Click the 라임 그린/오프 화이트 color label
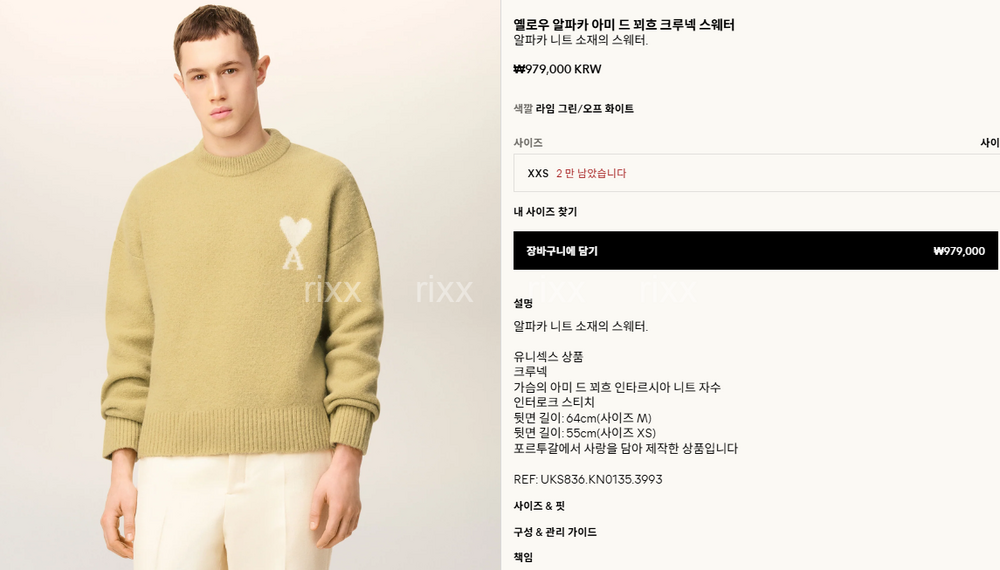This screenshot has width=1000, height=570. [584, 109]
